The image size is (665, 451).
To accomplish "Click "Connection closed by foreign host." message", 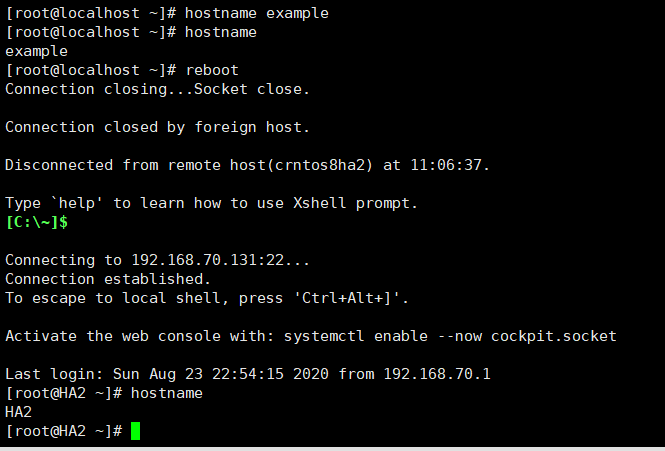I will pyautogui.click(x=157, y=127).
